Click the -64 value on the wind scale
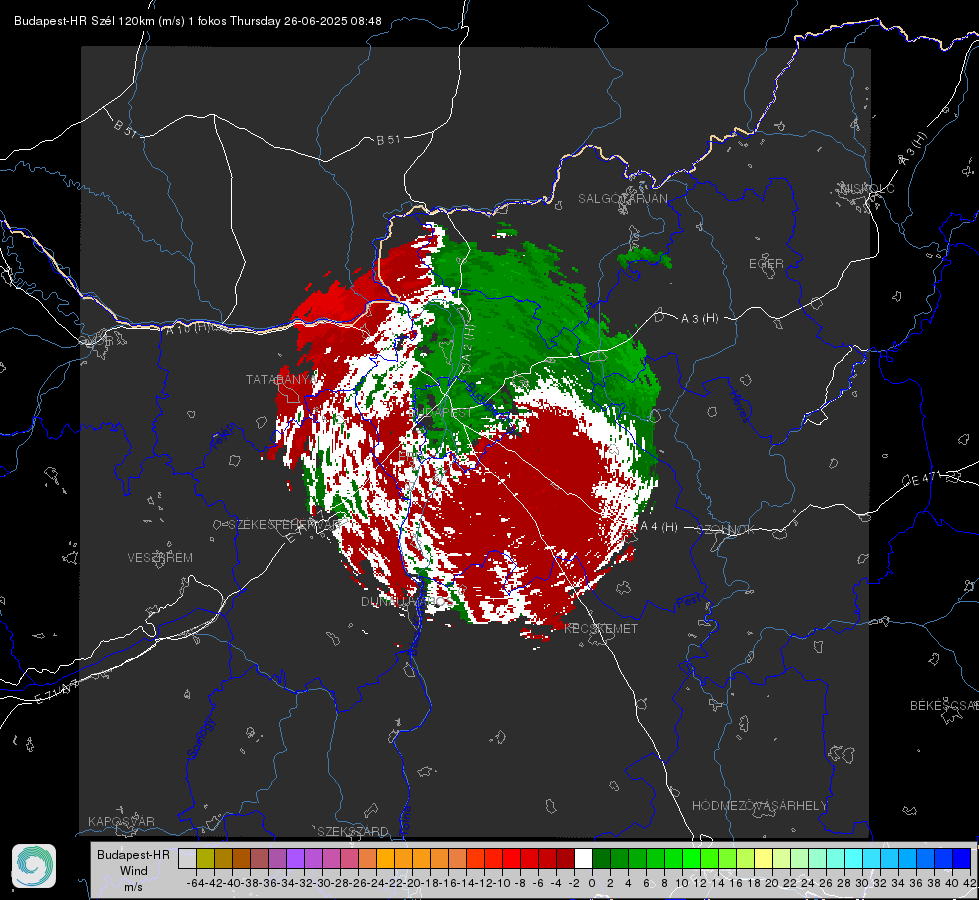 tap(195, 883)
